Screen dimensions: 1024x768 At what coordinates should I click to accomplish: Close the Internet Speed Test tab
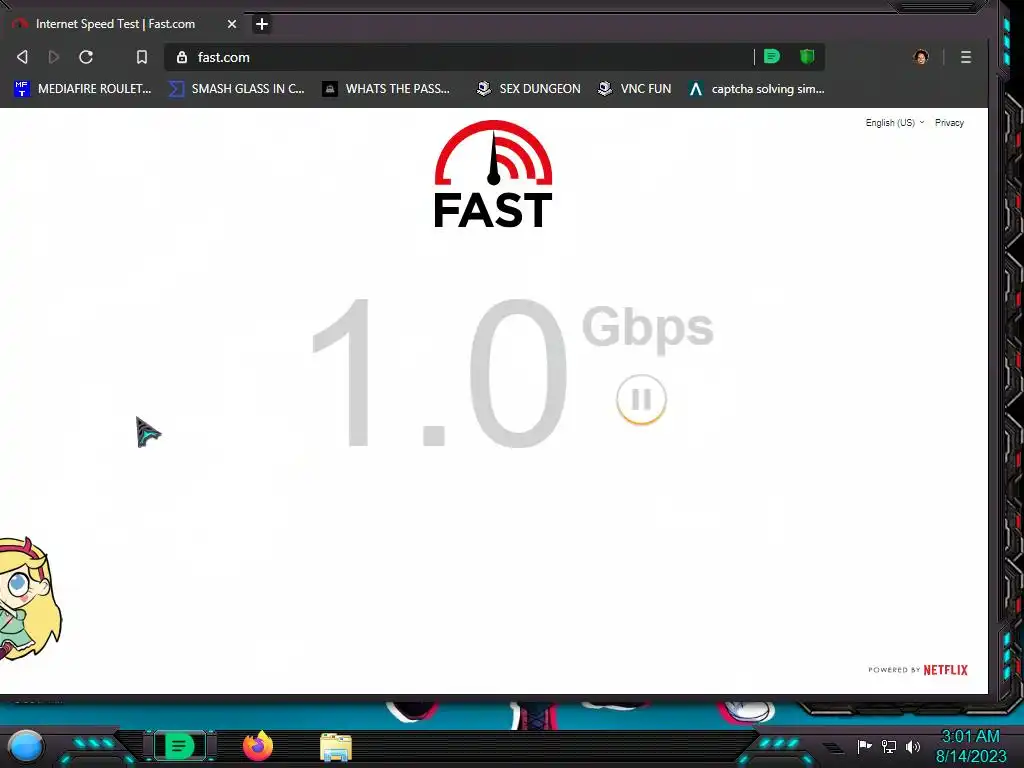[232, 24]
